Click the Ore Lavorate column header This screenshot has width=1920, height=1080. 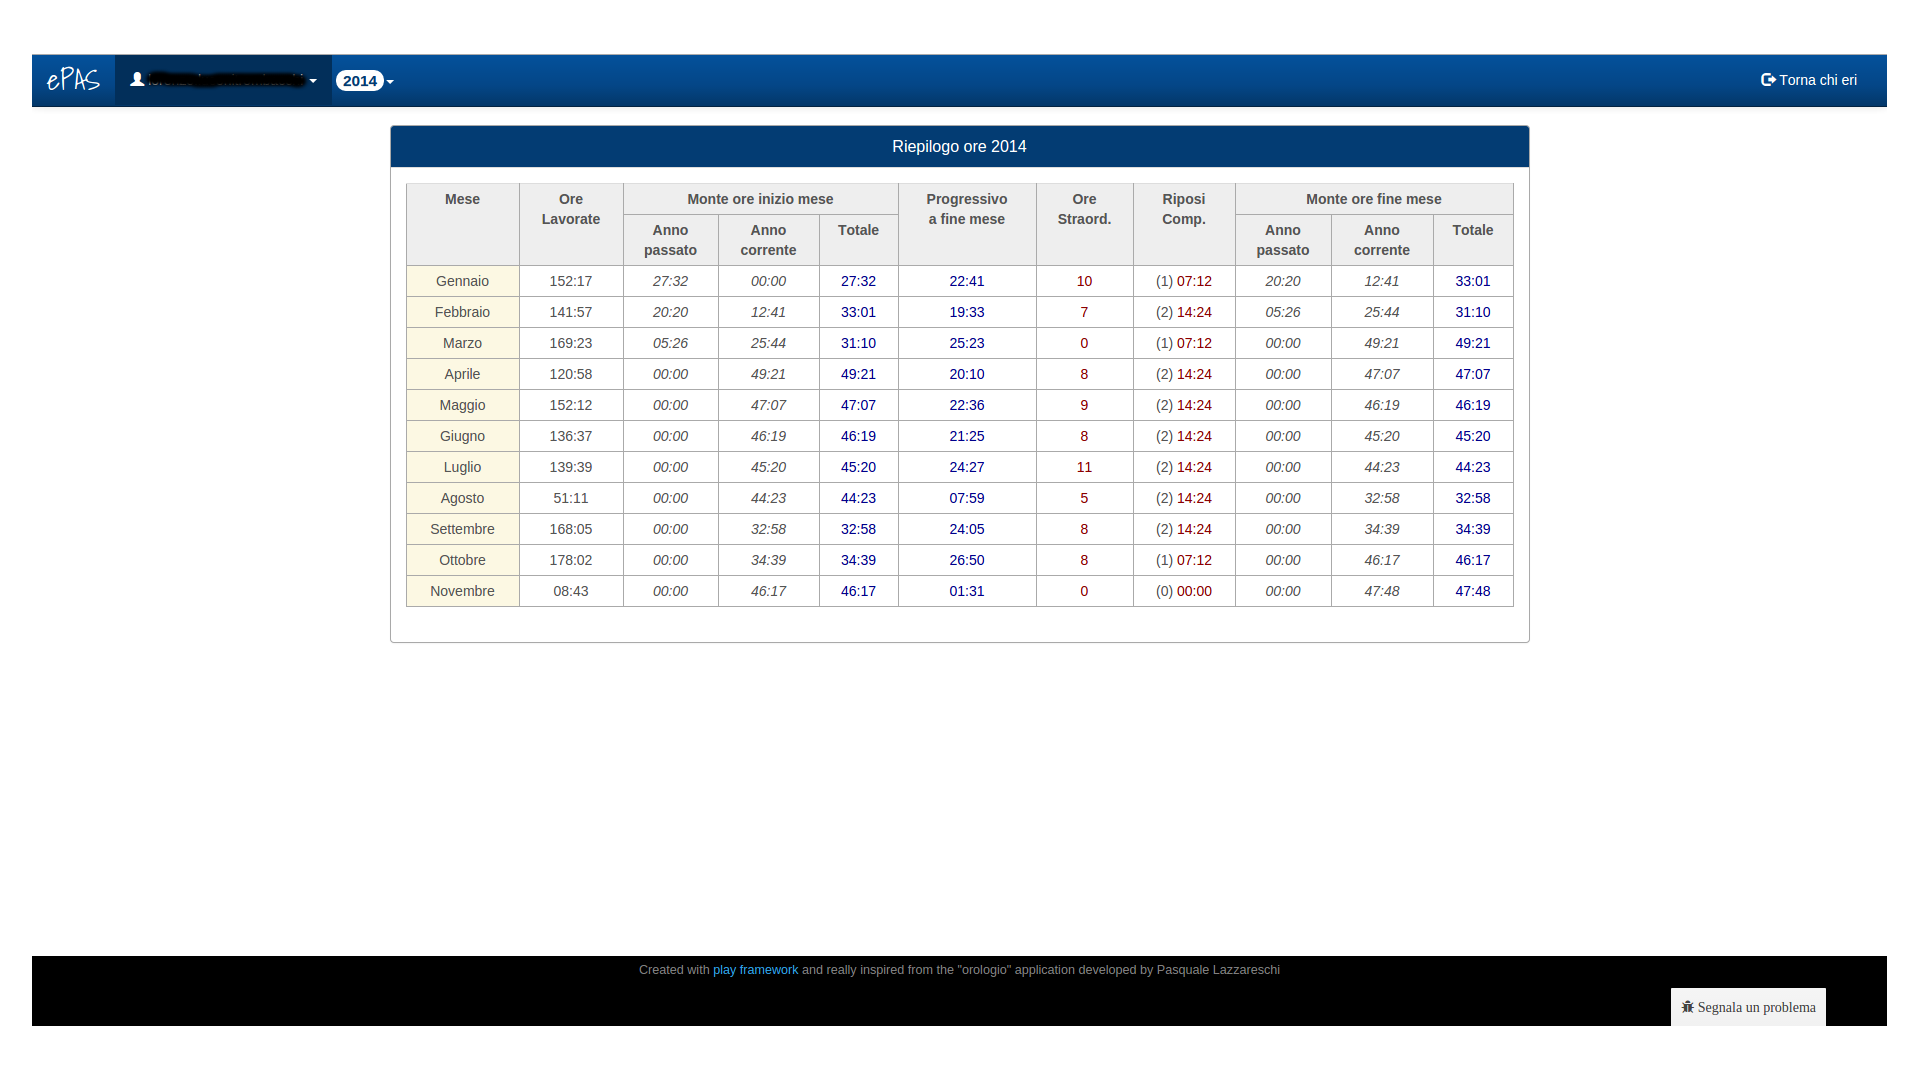tap(570, 209)
